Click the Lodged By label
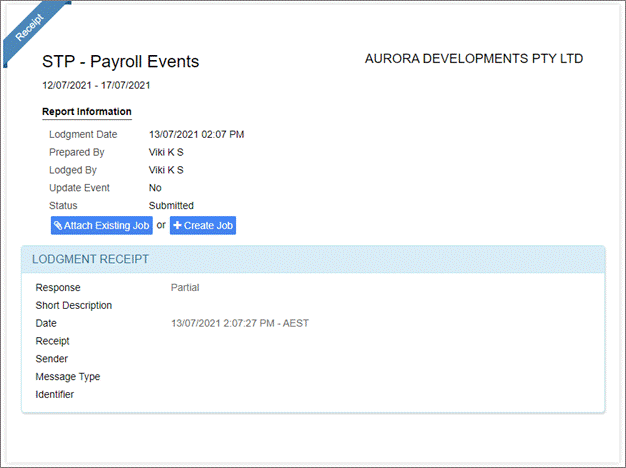The width and height of the screenshot is (626, 468). 73,170
